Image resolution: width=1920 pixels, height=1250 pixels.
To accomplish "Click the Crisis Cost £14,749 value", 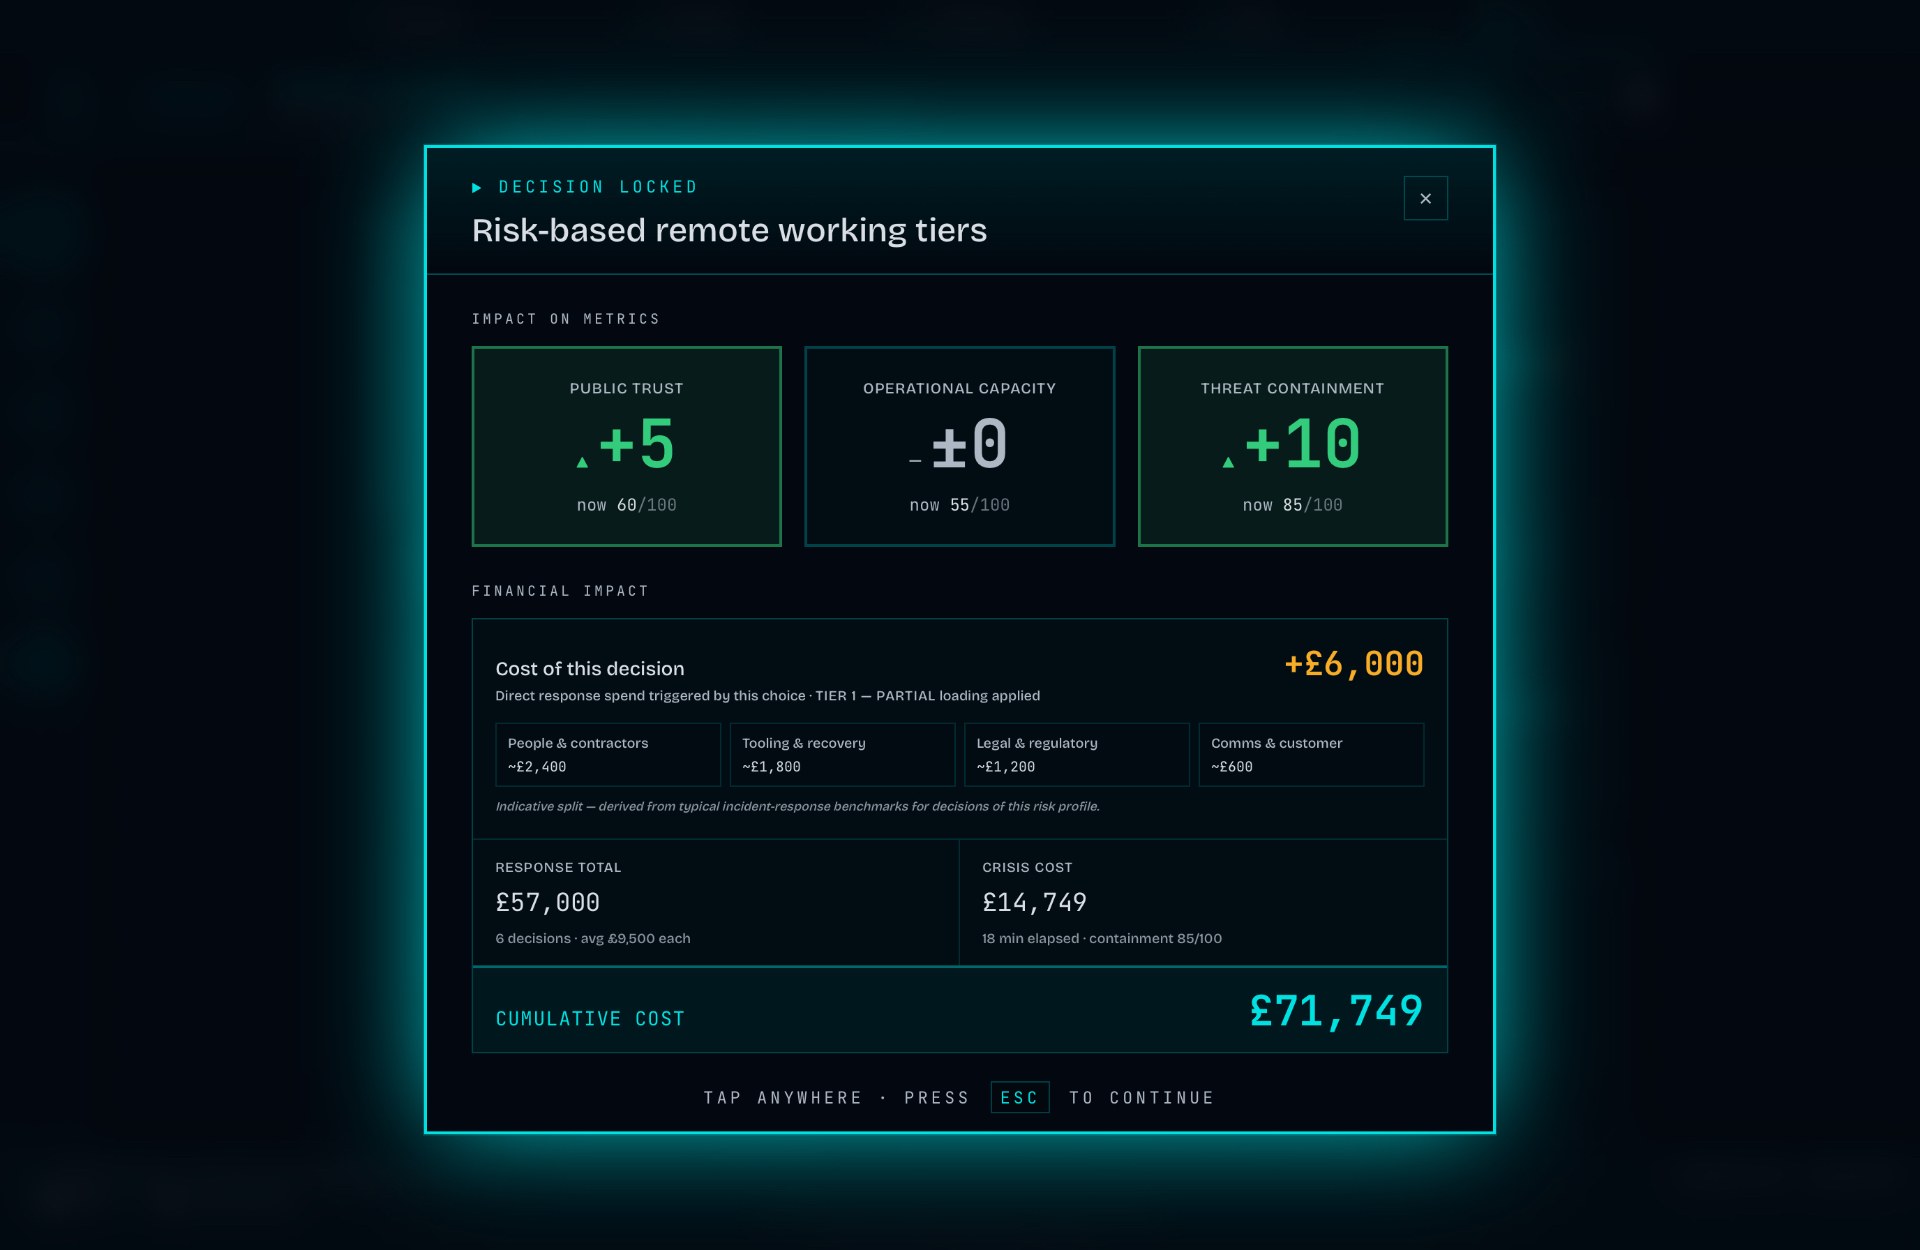I will click(x=1034, y=902).
